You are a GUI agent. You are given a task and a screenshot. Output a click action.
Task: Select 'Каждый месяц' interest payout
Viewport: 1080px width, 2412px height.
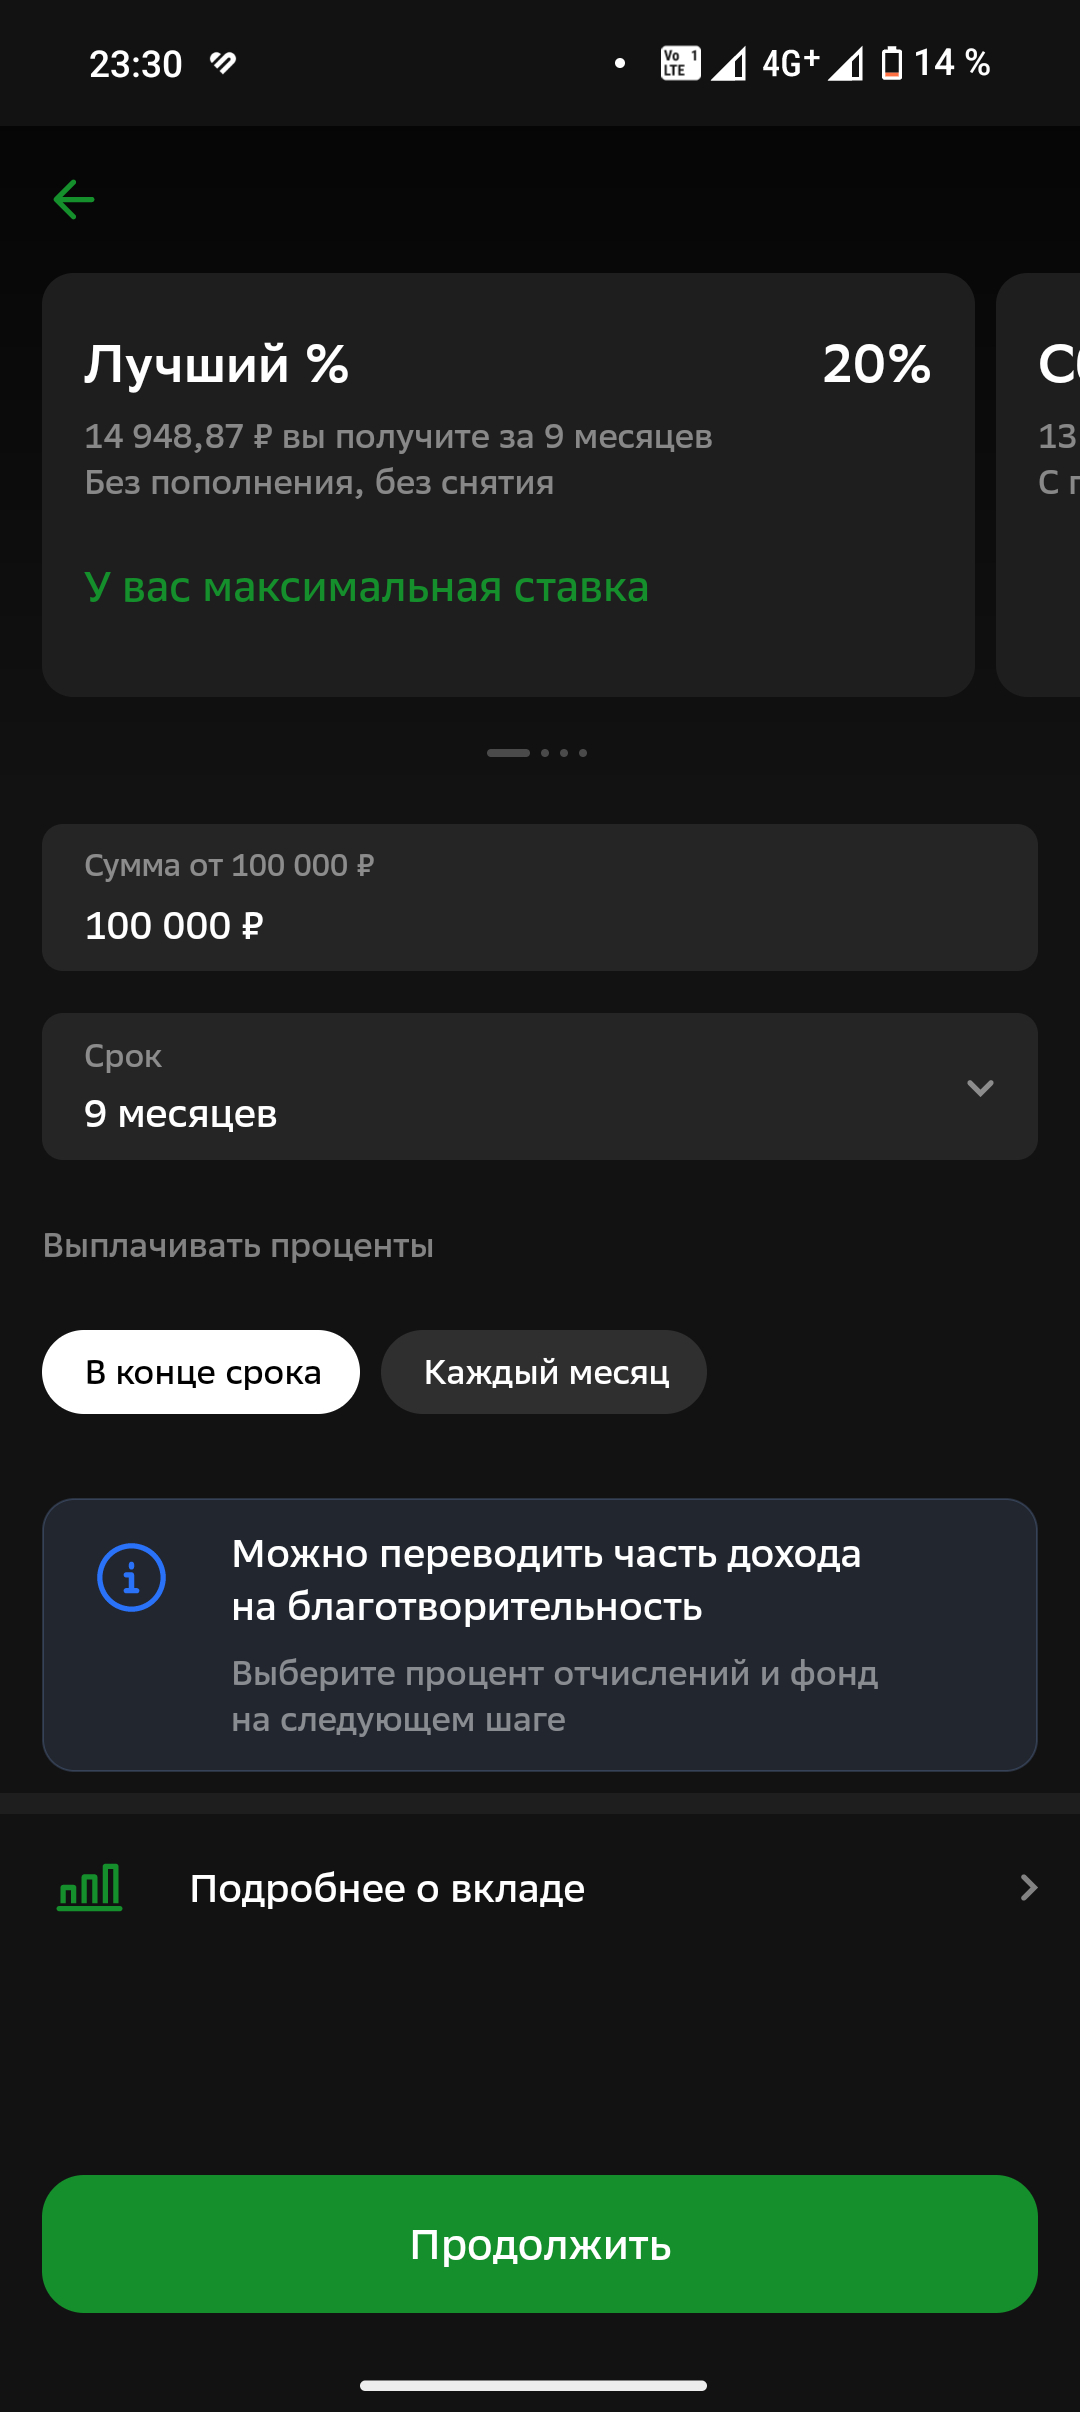pos(544,1372)
